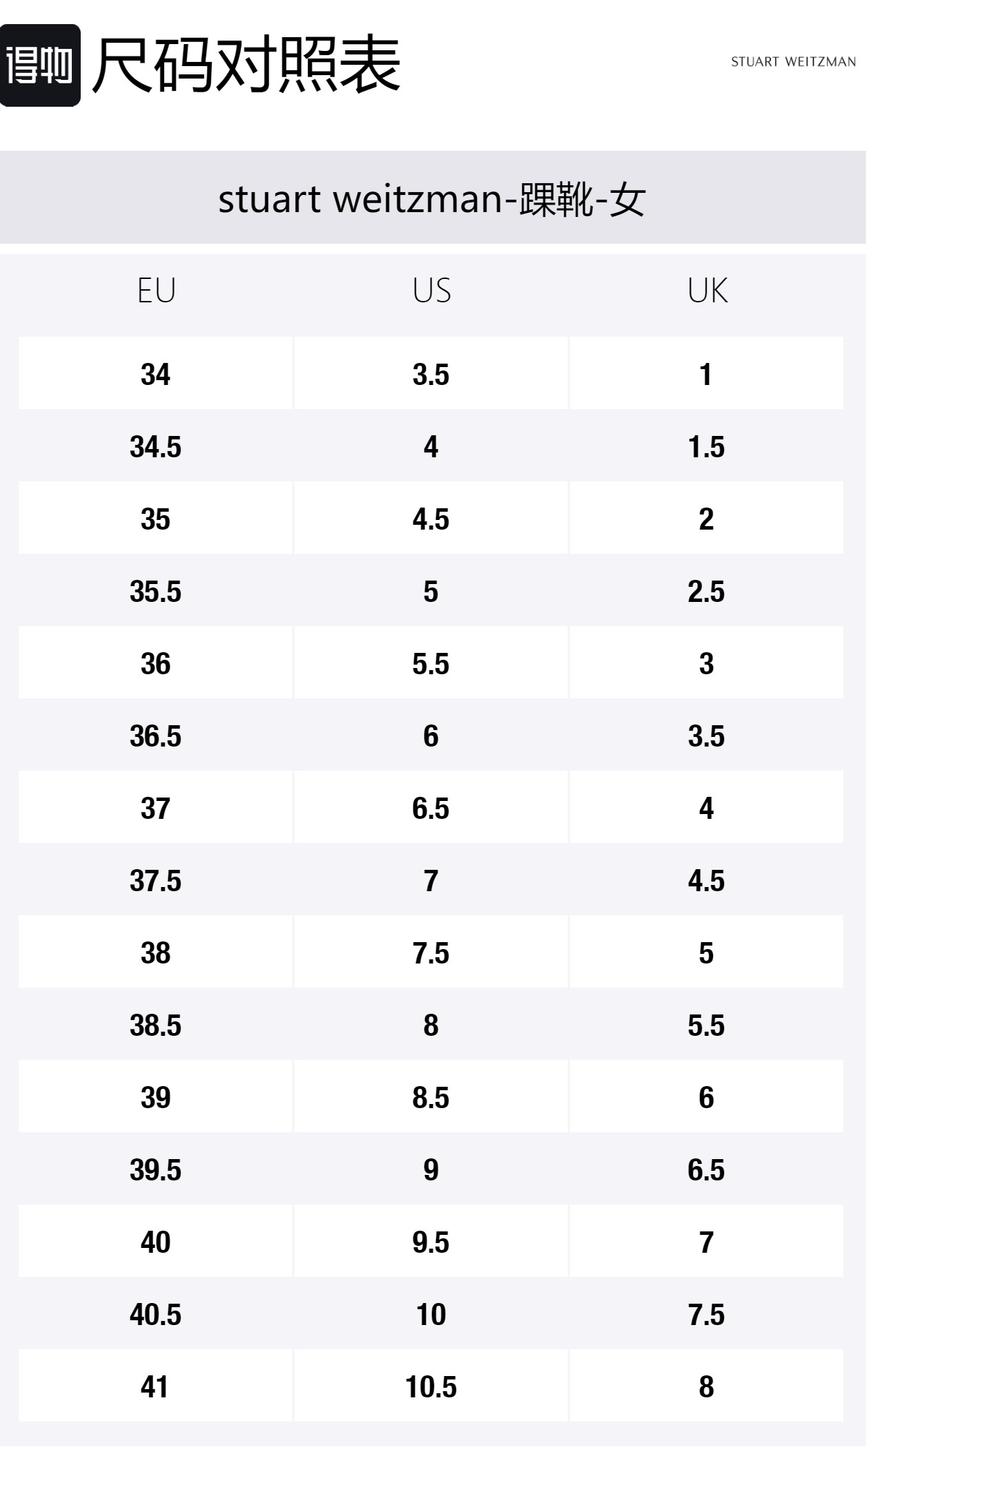Click UK size 4 cell
The height and width of the screenshot is (1500, 992).
coord(706,808)
